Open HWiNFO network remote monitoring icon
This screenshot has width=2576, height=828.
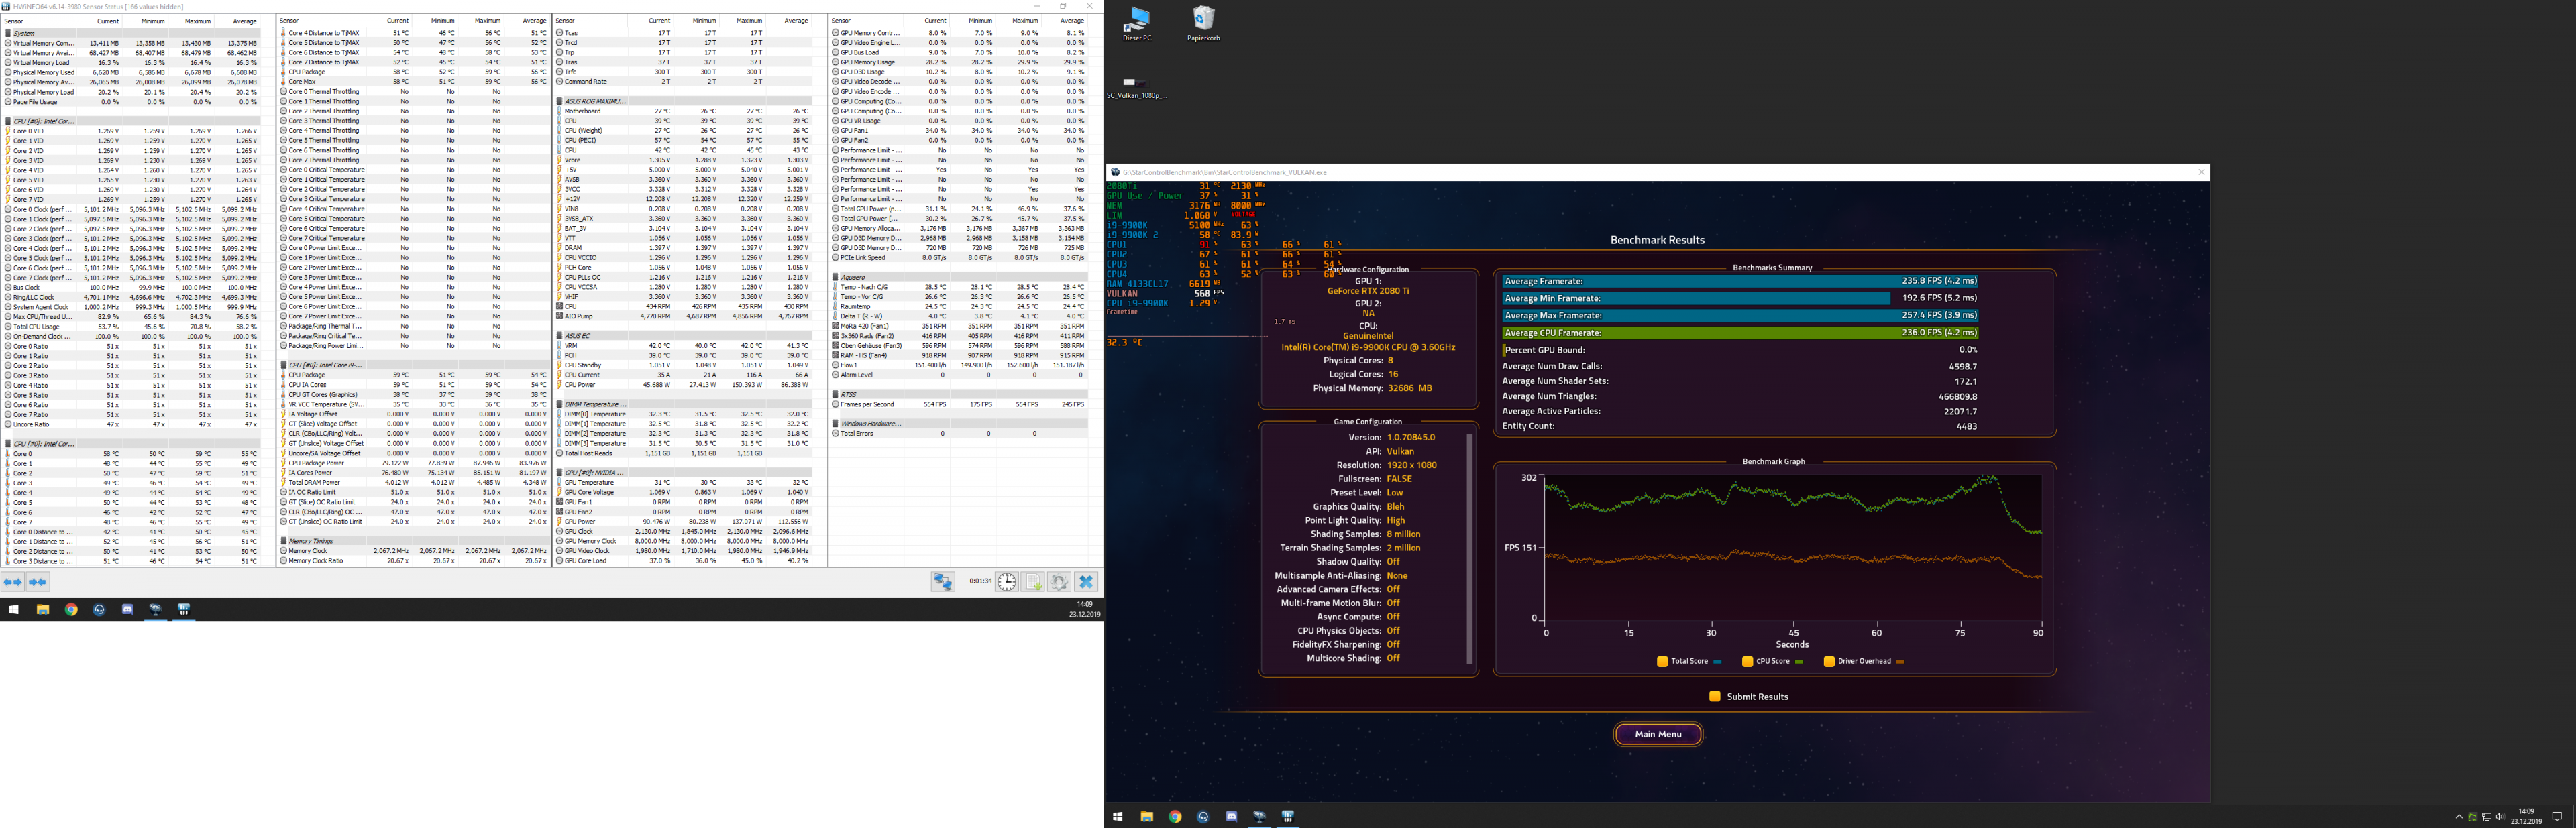943,582
